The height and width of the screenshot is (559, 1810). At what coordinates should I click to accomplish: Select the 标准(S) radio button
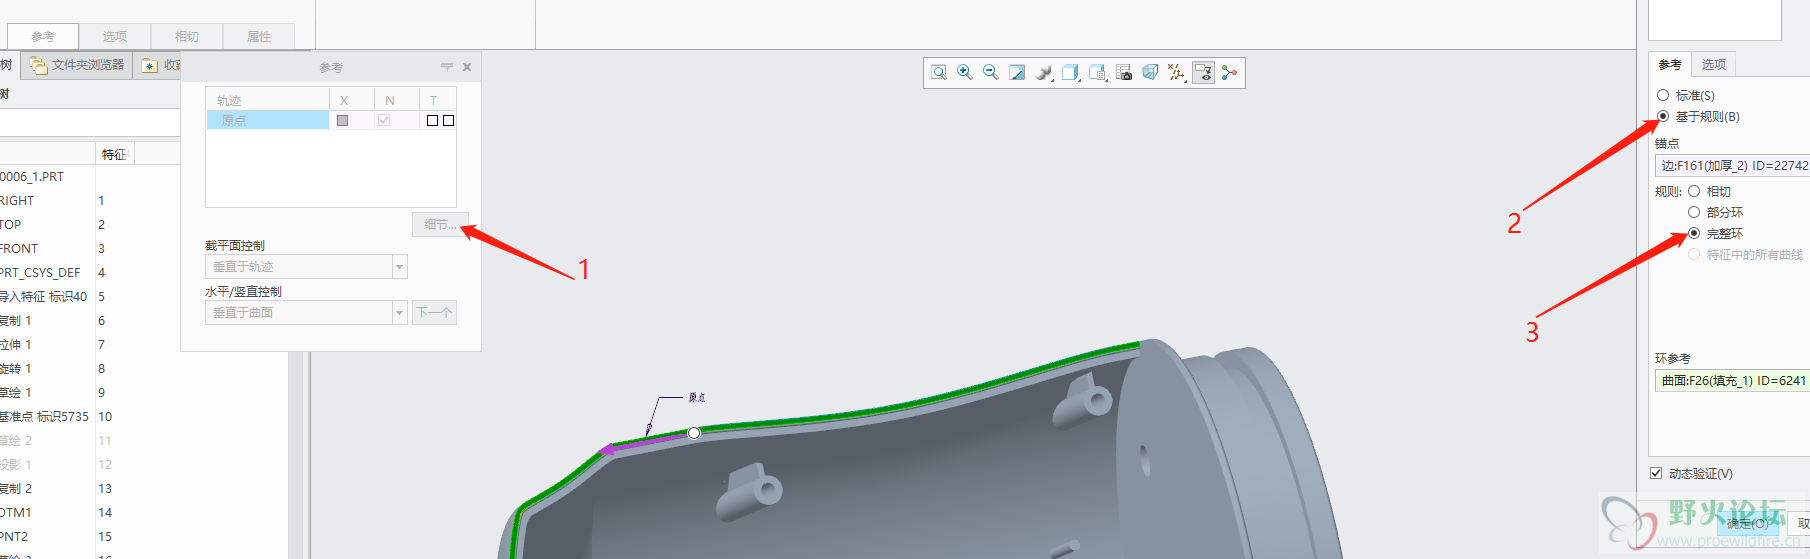point(1663,95)
